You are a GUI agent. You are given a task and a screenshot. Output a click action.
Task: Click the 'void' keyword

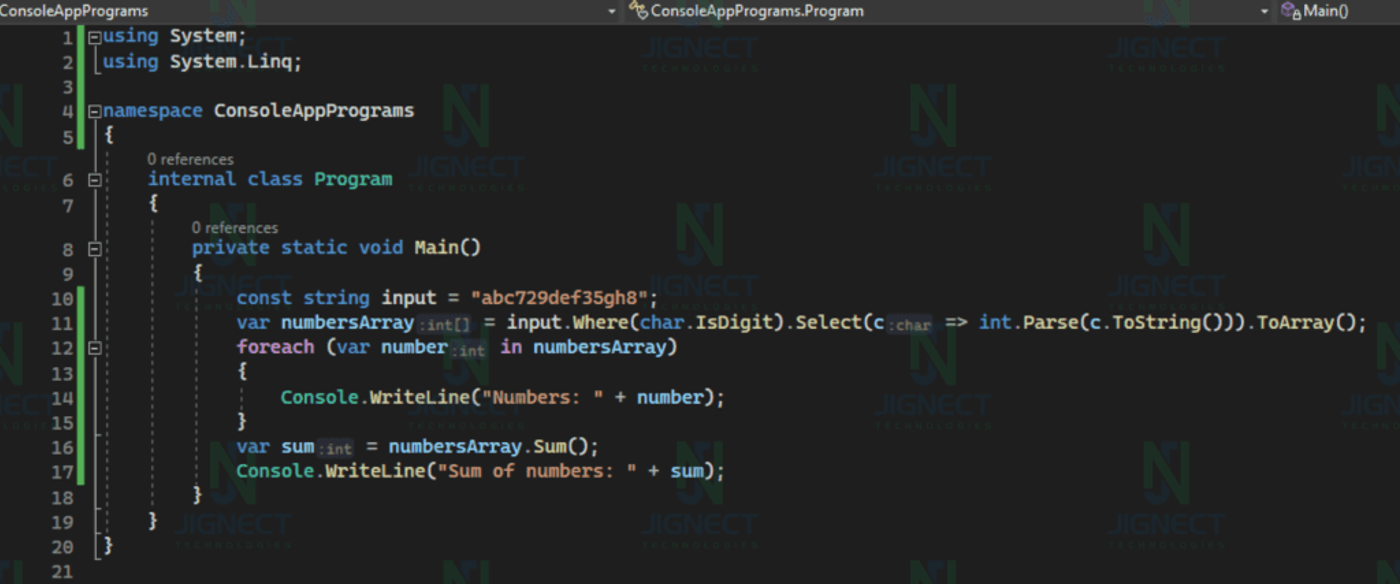(381, 247)
